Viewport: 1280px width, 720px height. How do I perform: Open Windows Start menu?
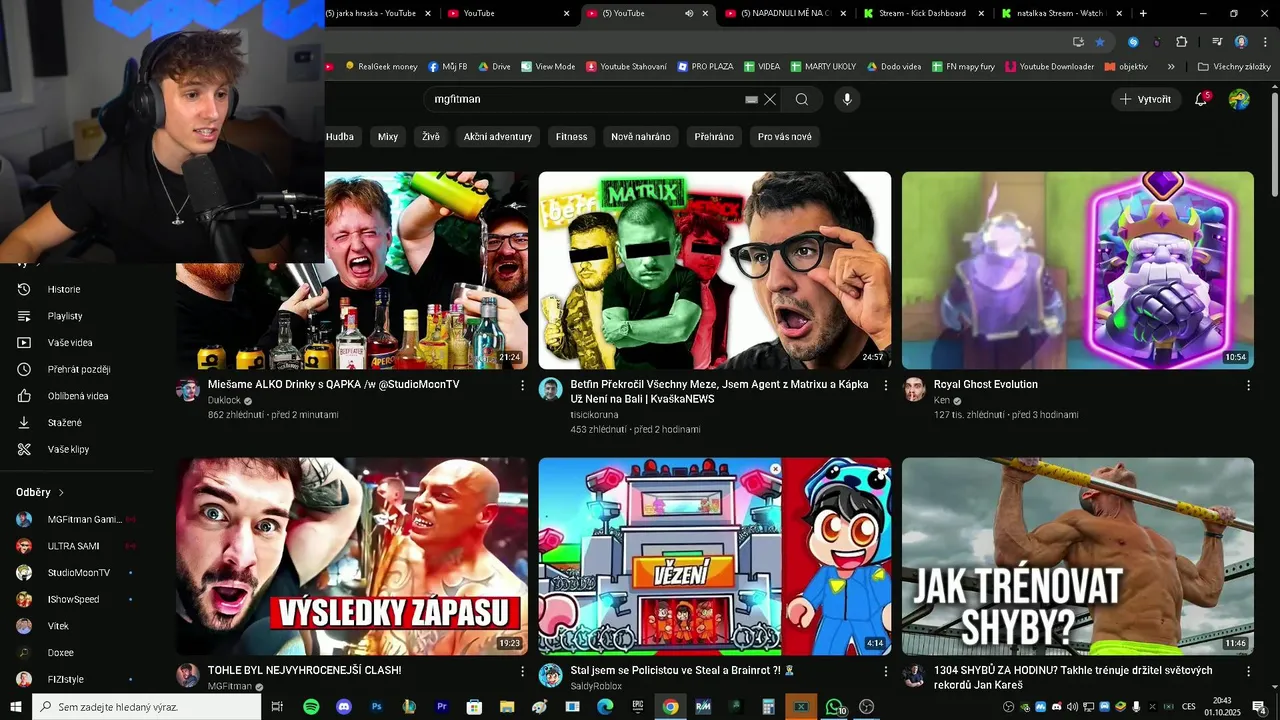coord(16,707)
